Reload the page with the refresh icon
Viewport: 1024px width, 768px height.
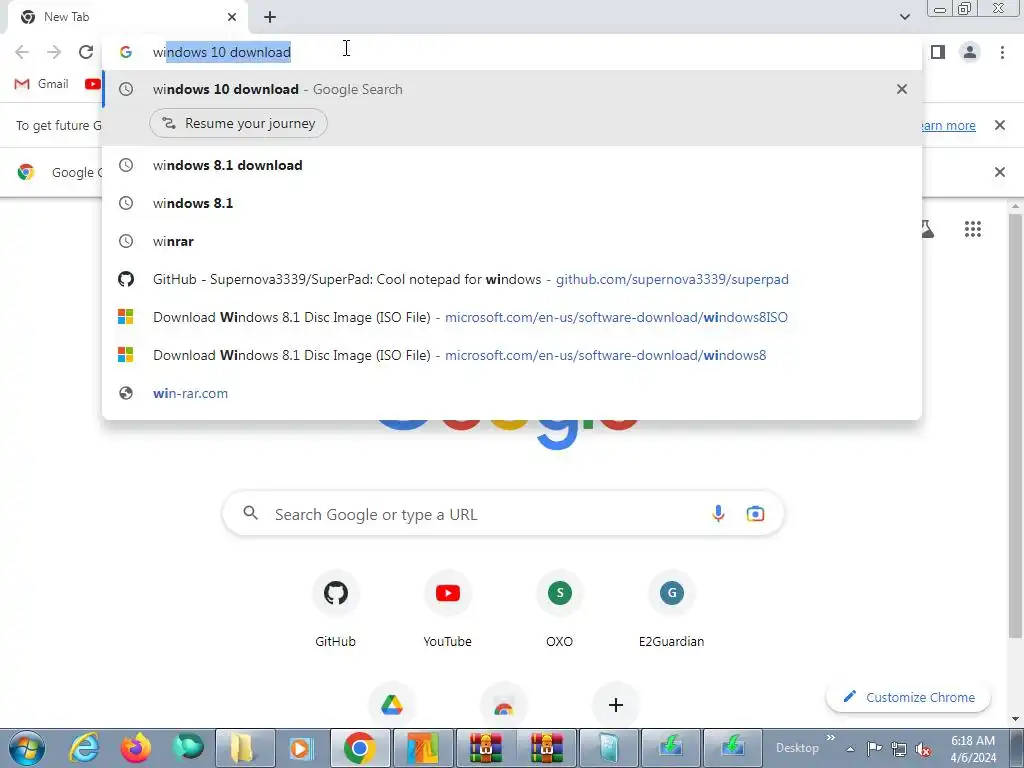click(86, 52)
